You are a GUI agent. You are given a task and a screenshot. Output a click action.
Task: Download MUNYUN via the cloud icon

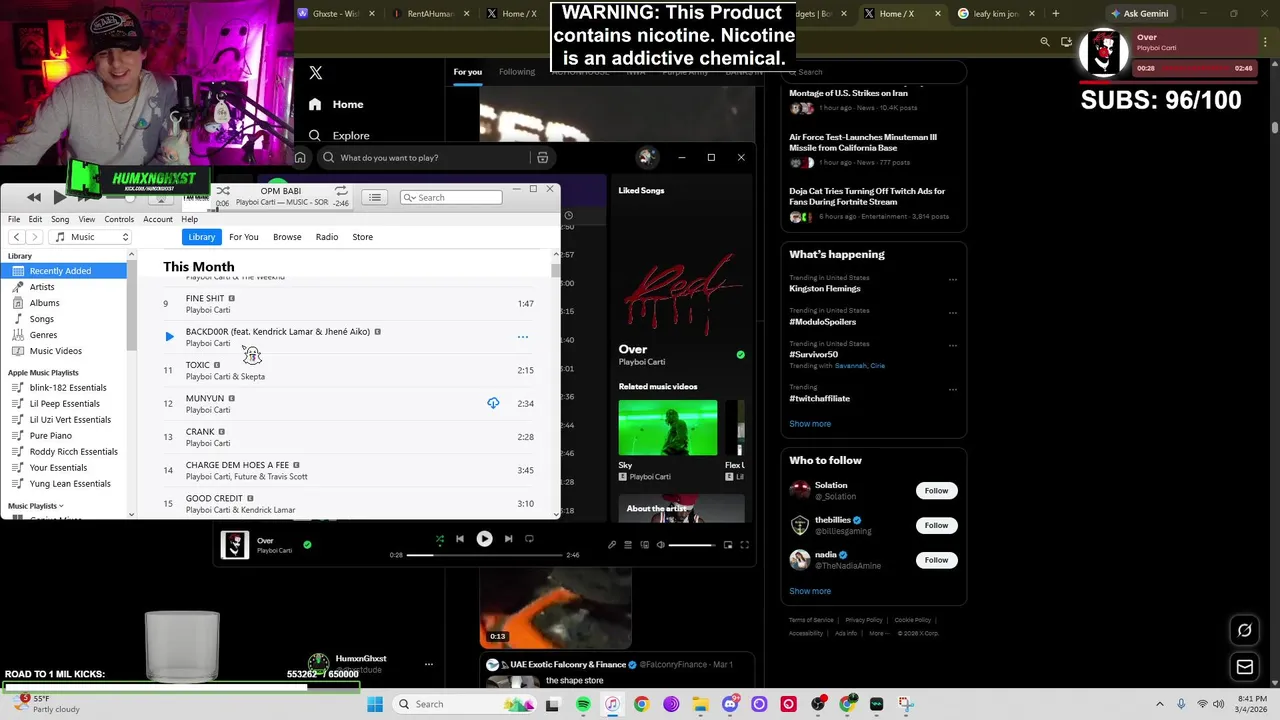[493, 403]
